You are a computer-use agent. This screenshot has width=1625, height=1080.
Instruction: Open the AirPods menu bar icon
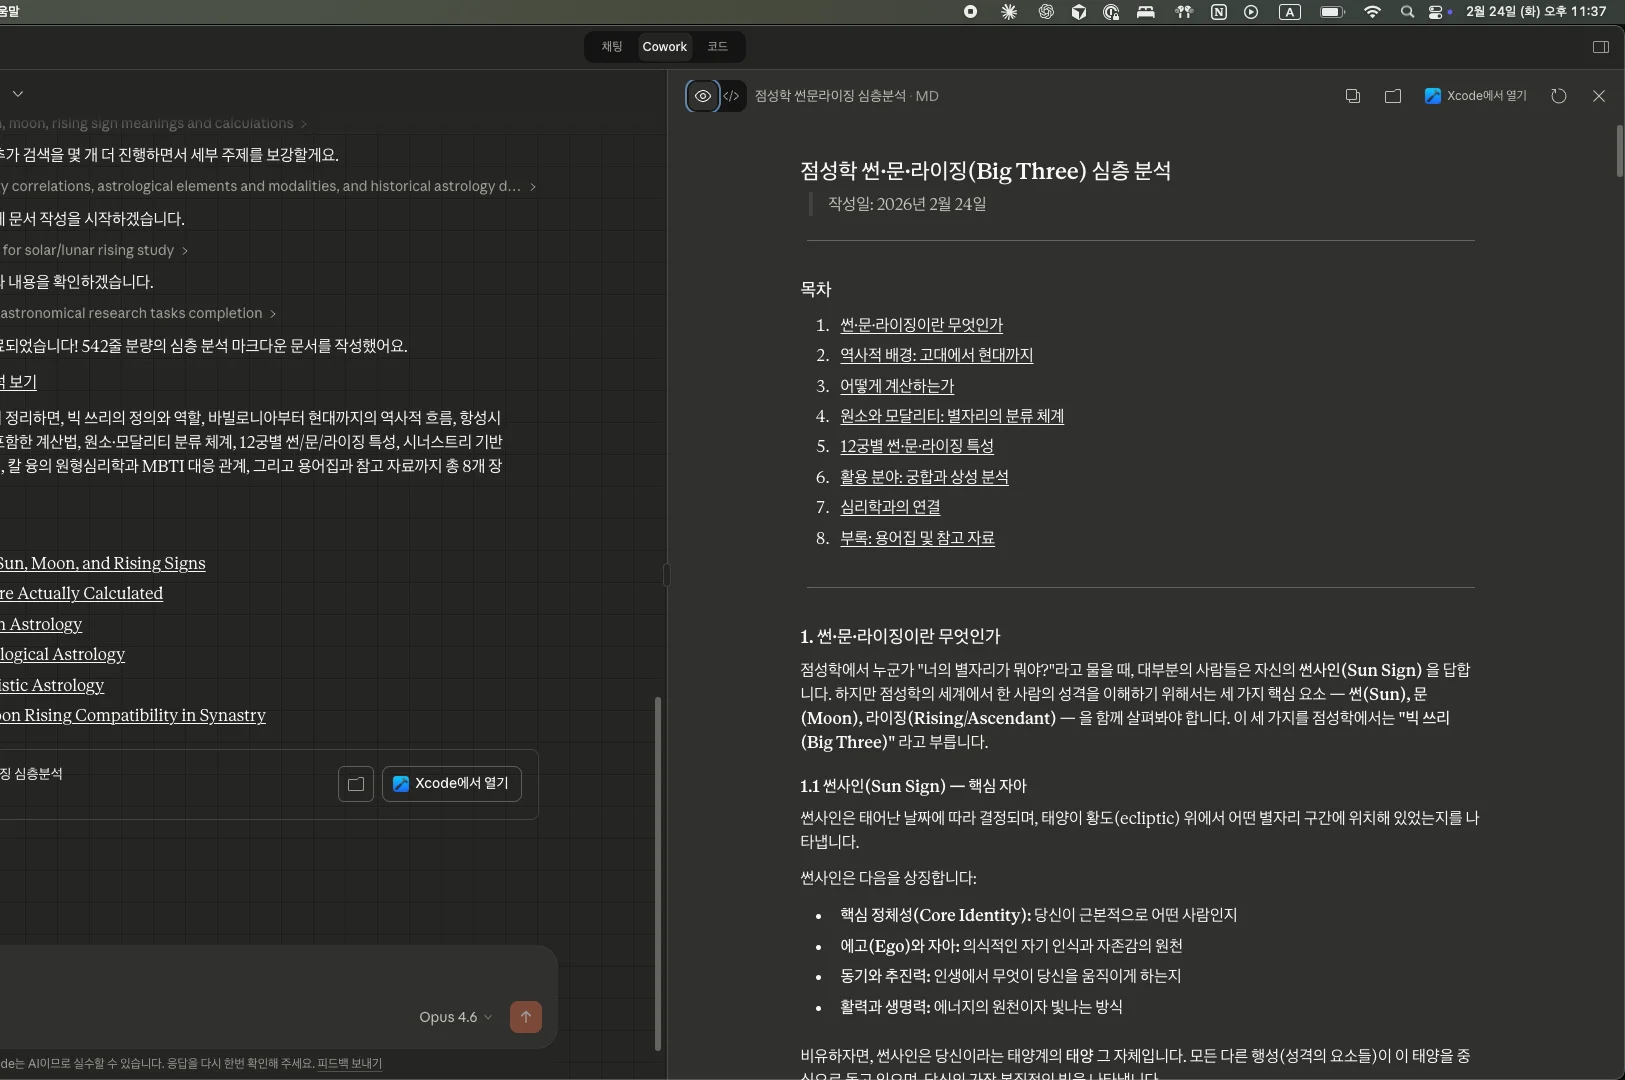[1184, 12]
